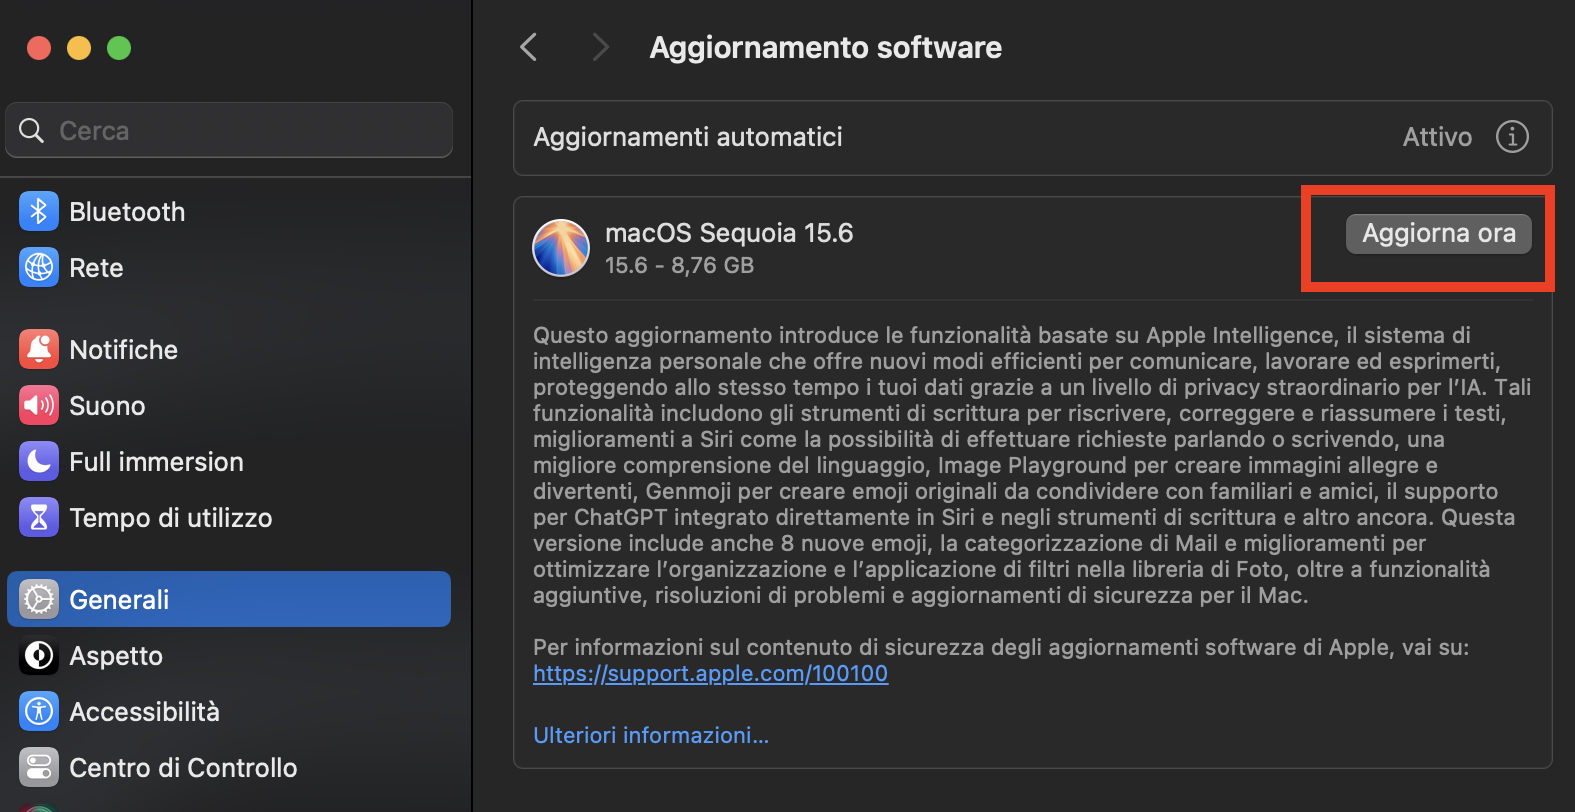Screen dimensions: 1575x812
Task: Click the forward navigation chevron
Action: point(600,47)
